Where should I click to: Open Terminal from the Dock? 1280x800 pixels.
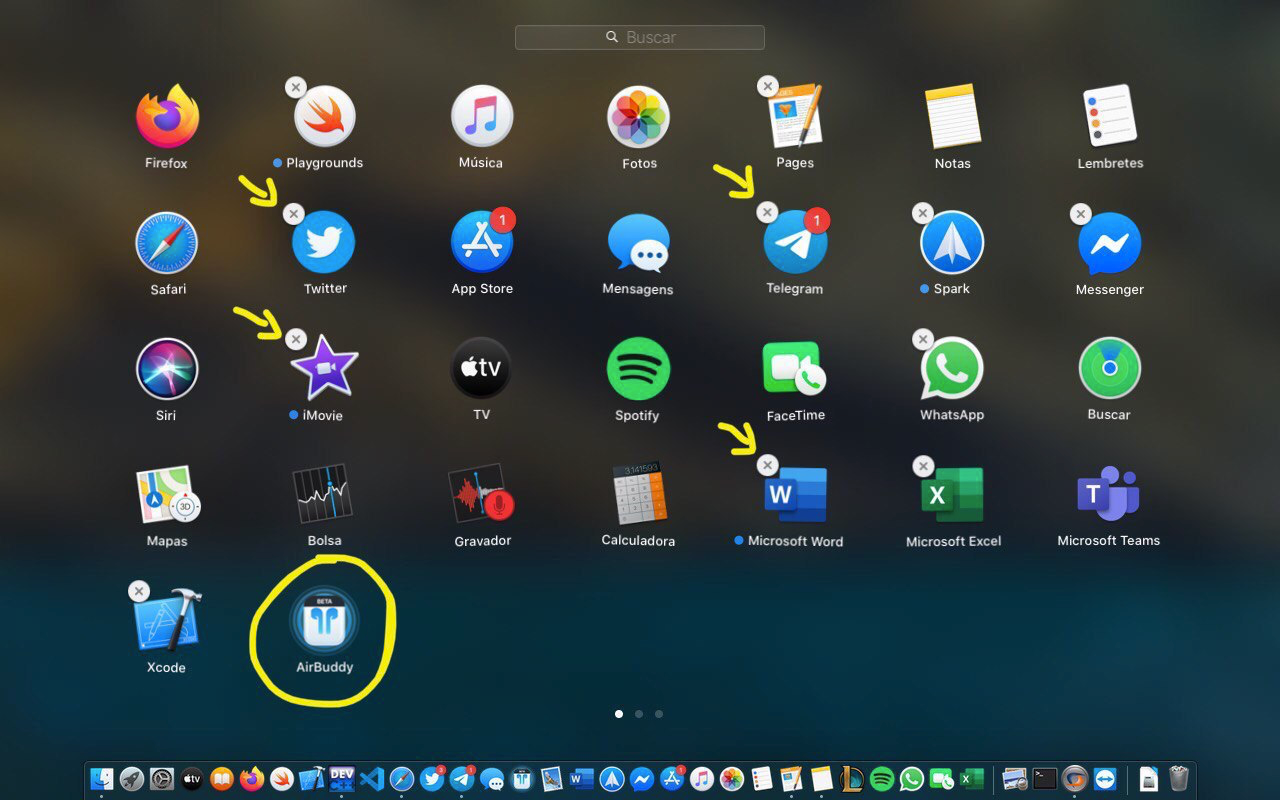pyautogui.click(x=1045, y=778)
